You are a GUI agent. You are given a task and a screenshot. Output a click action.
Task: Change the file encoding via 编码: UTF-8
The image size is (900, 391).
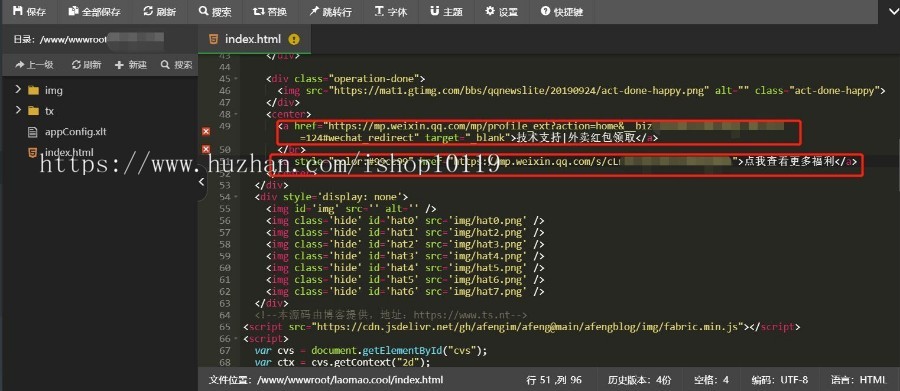780,380
